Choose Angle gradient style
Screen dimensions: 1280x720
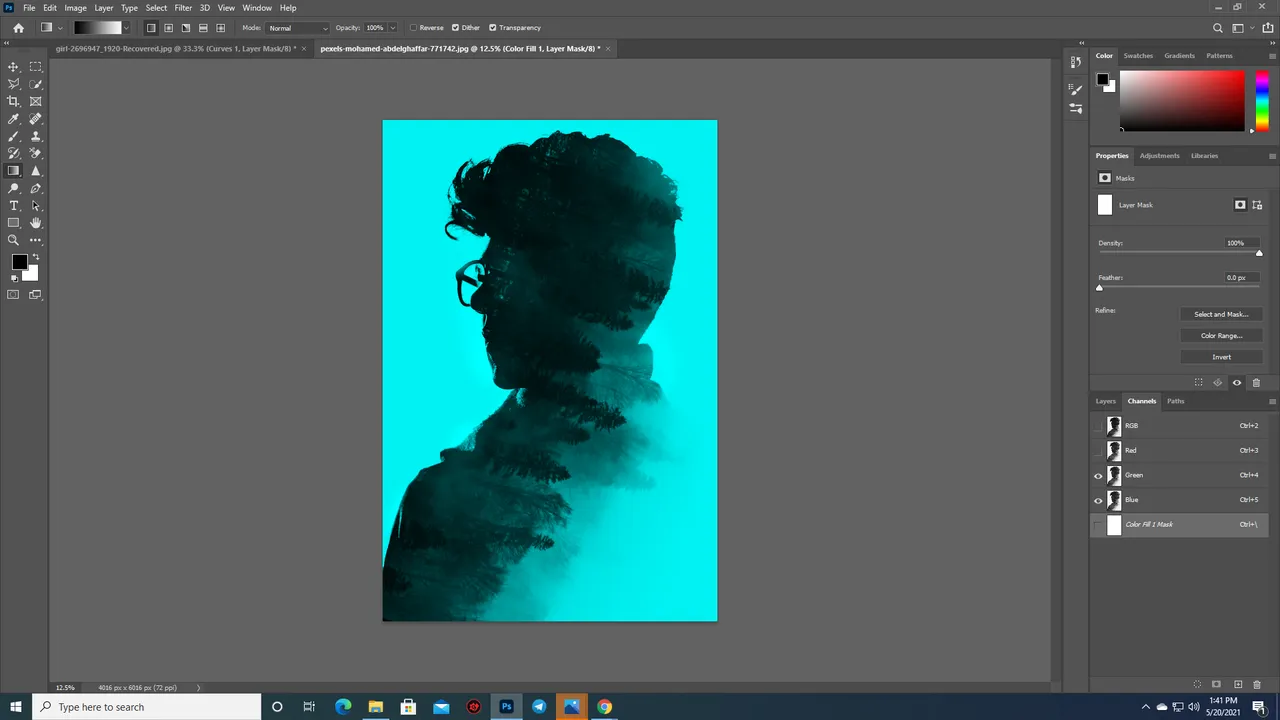click(186, 28)
